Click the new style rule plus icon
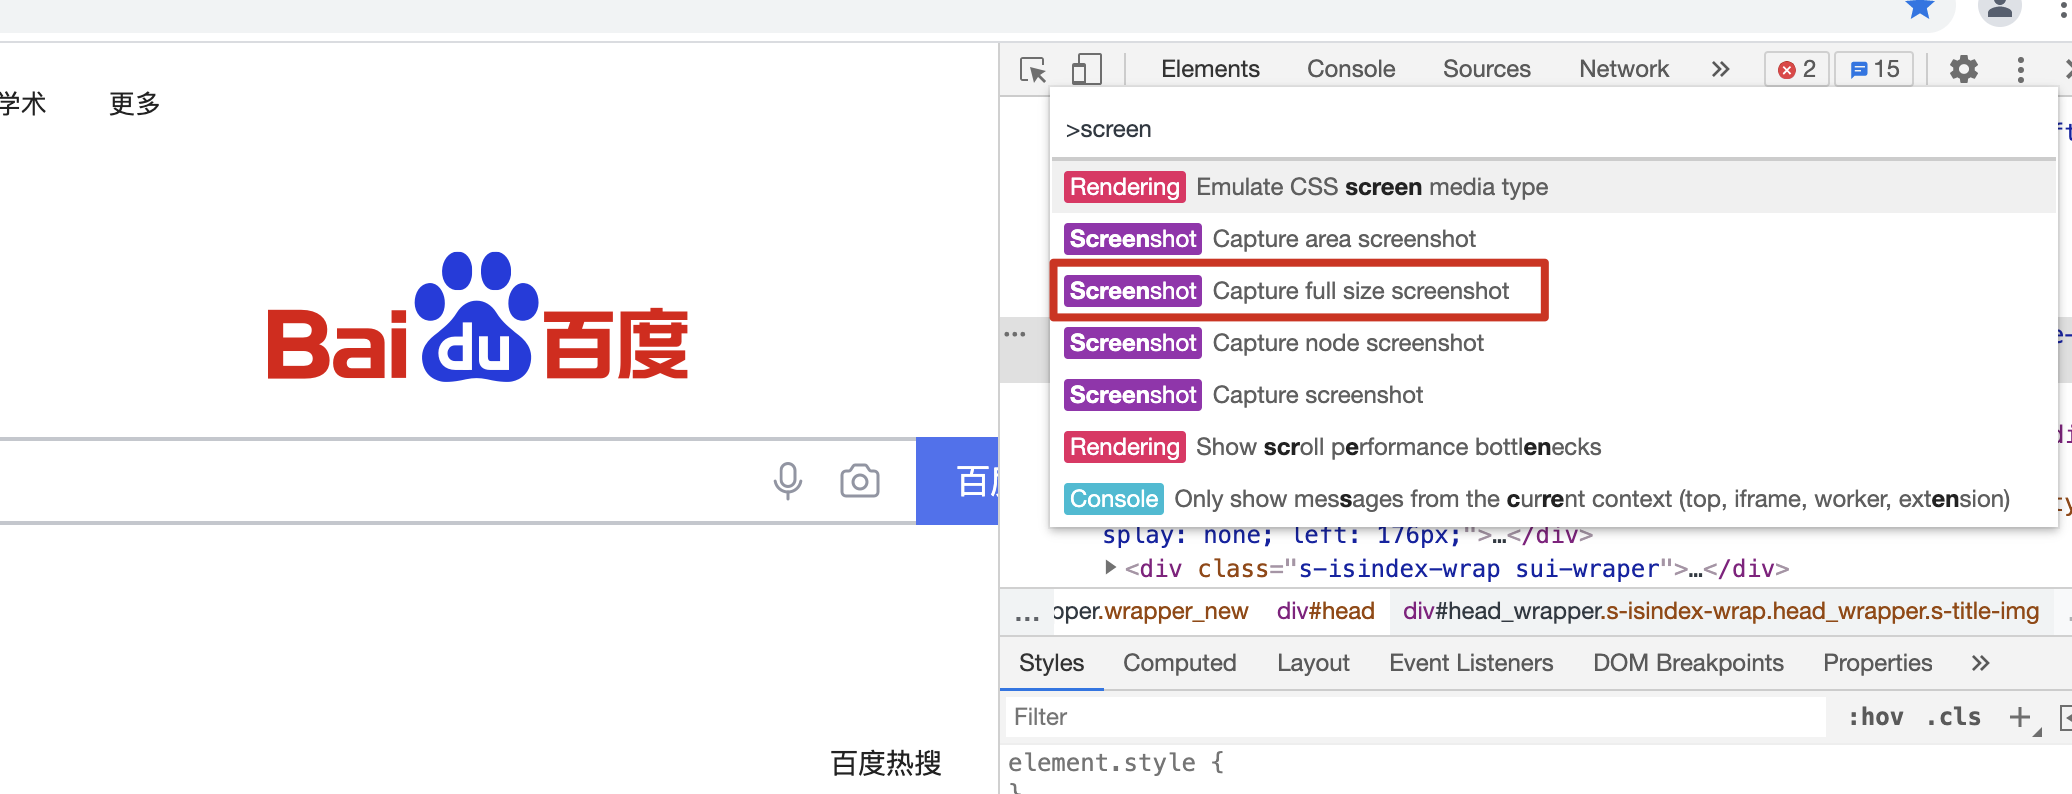Viewport: 2072px width, 794px height. tap(2022, 717)
